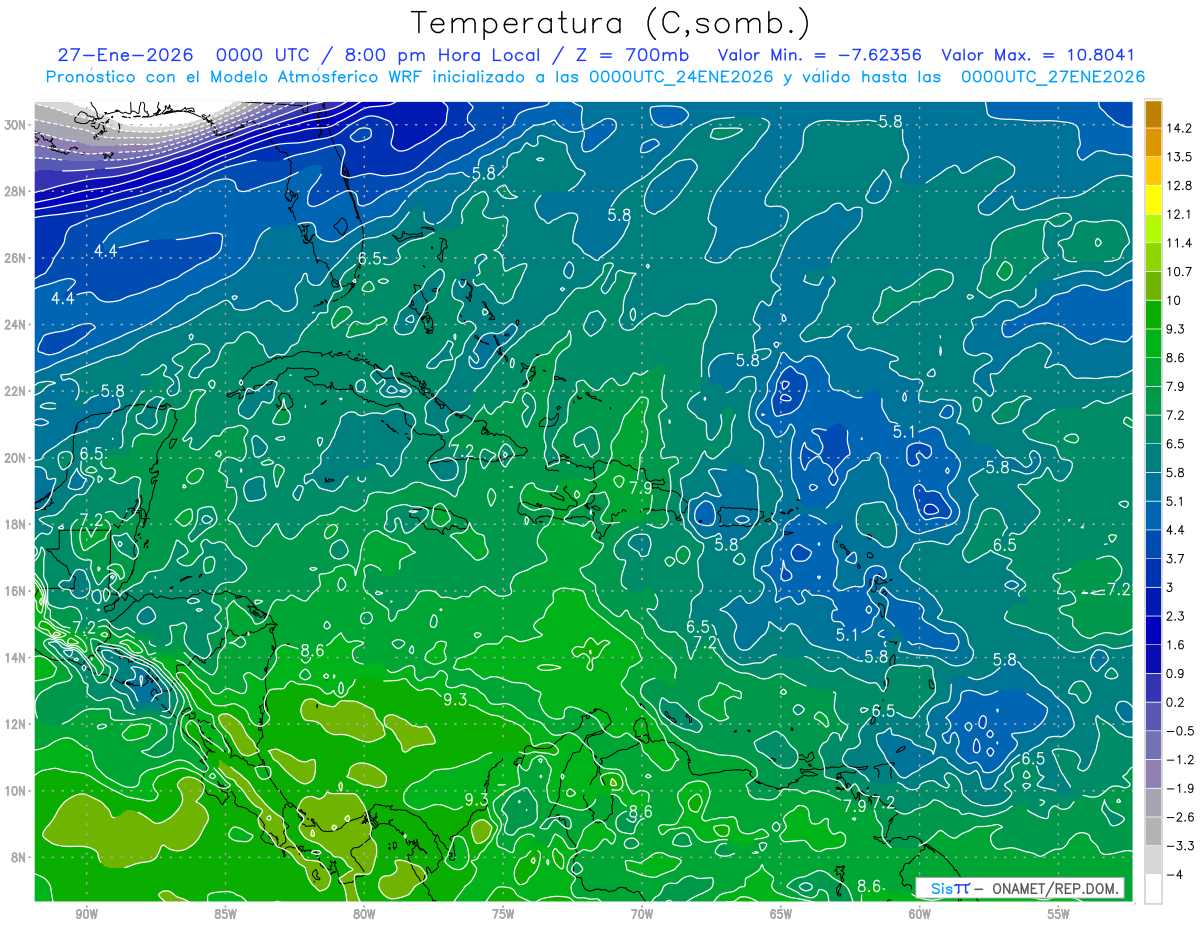Click the 80W longitude label
The image size is (1200, 927).
(364, 914)
